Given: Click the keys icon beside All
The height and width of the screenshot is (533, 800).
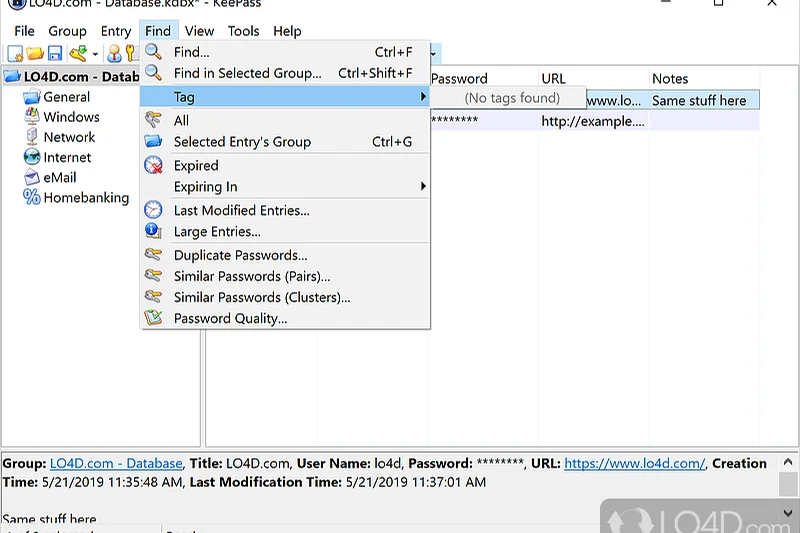Looking at the screenshot, I should [153, 120].
